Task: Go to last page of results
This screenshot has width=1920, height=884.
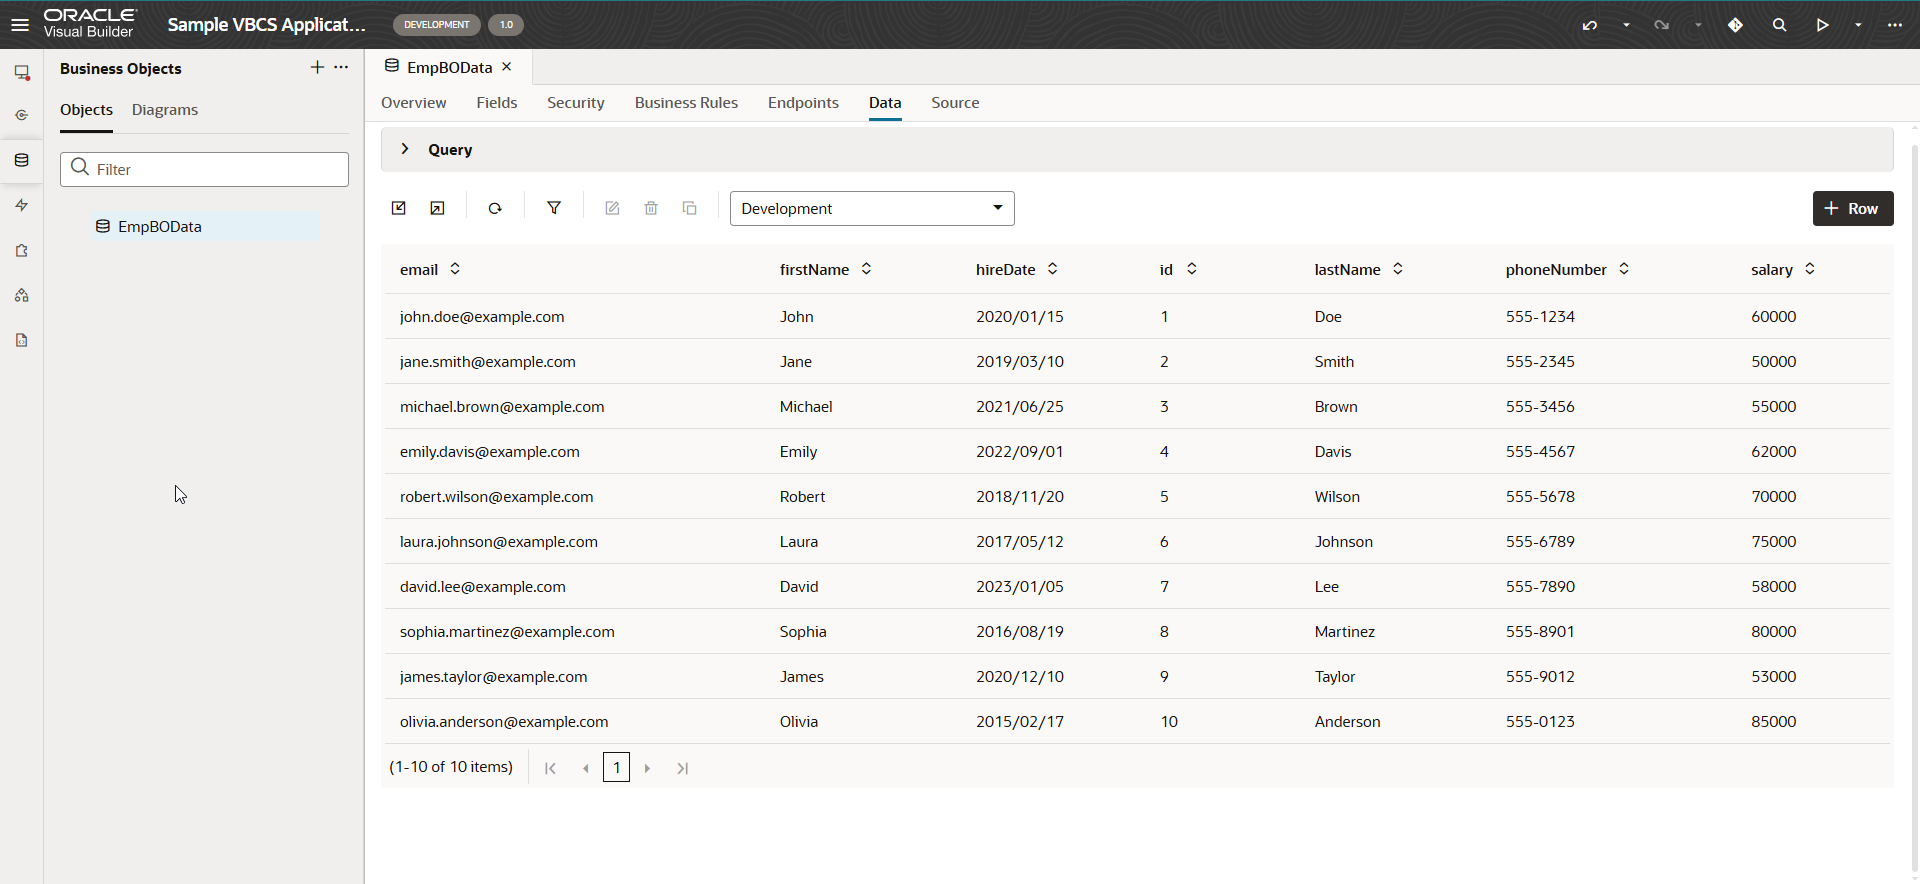Action: tap(683, 768)
